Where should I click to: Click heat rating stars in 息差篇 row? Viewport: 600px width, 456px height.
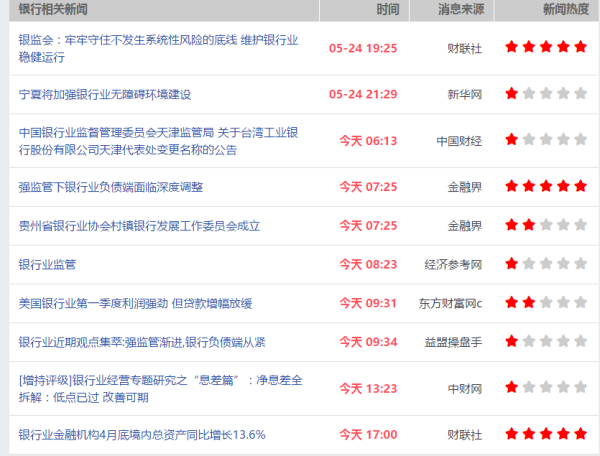(546, 388)
